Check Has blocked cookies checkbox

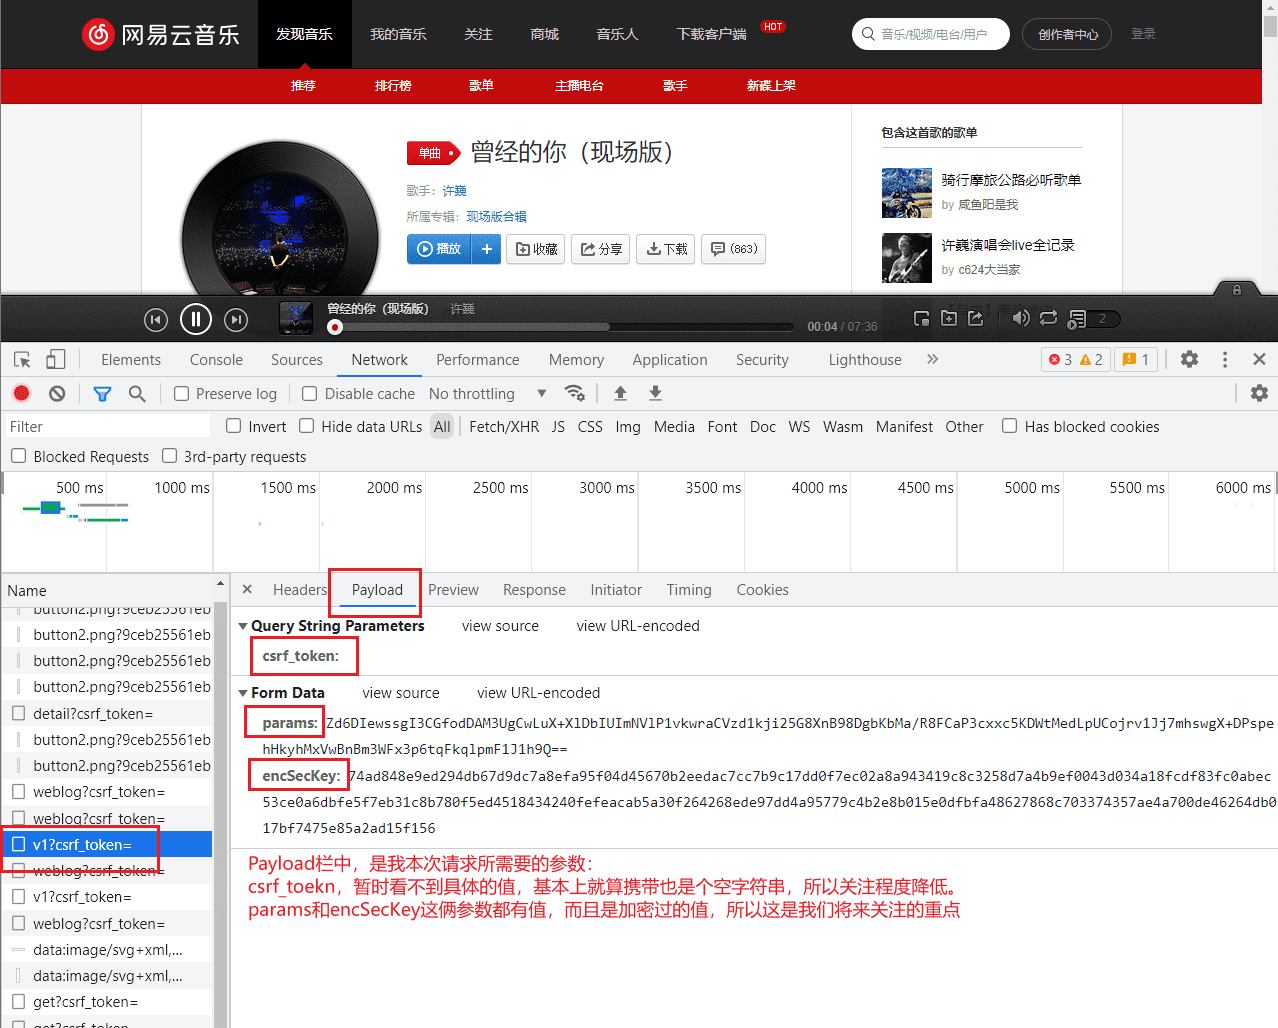[1010, 426]
